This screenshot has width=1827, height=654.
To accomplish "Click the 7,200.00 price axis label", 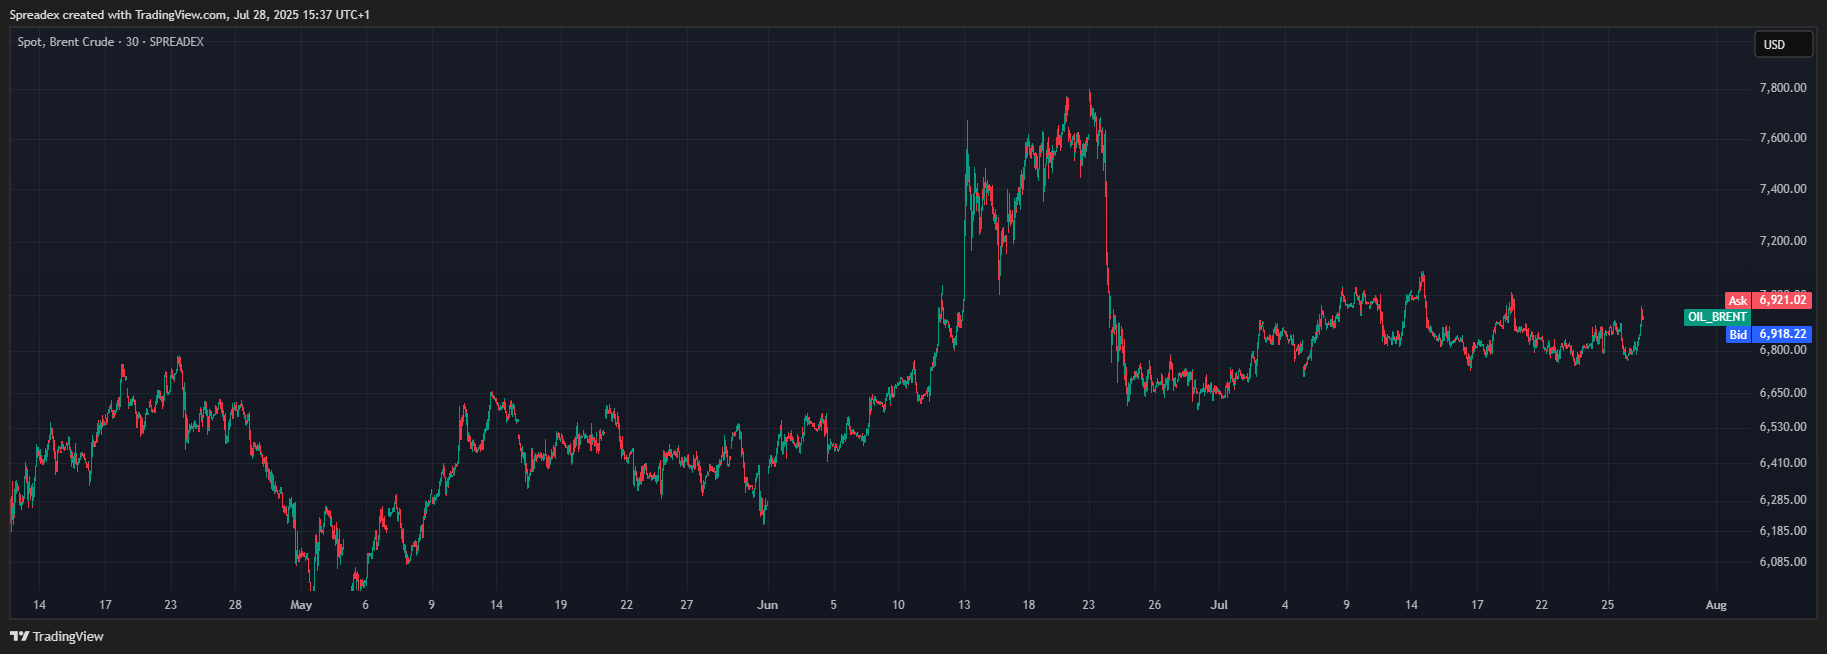I will [x=1783, y=241].
